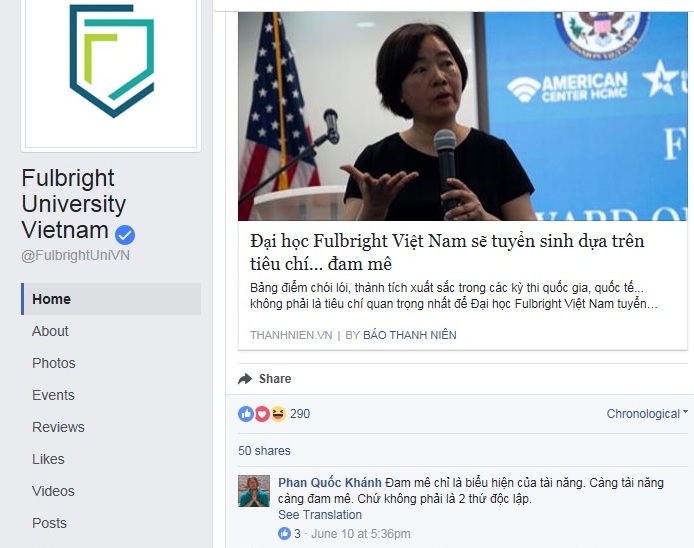The height and width of the screenshot is (548, 694).
Task: Select the Home tab in sidebar
Action: tap(111, 299)
